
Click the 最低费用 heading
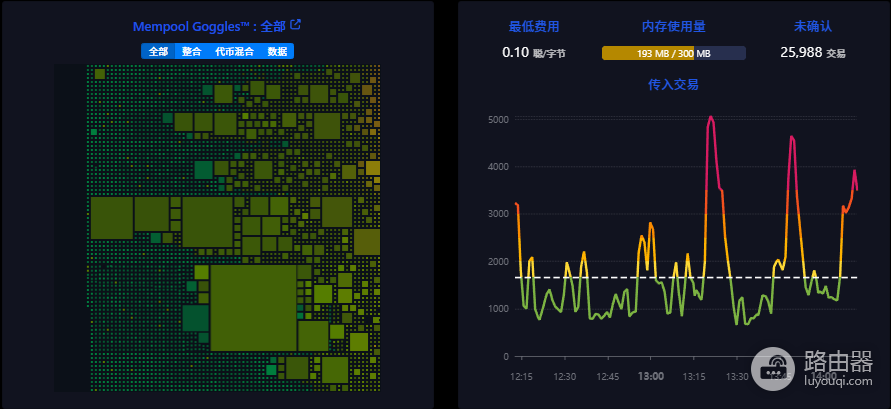coord(534,27)
